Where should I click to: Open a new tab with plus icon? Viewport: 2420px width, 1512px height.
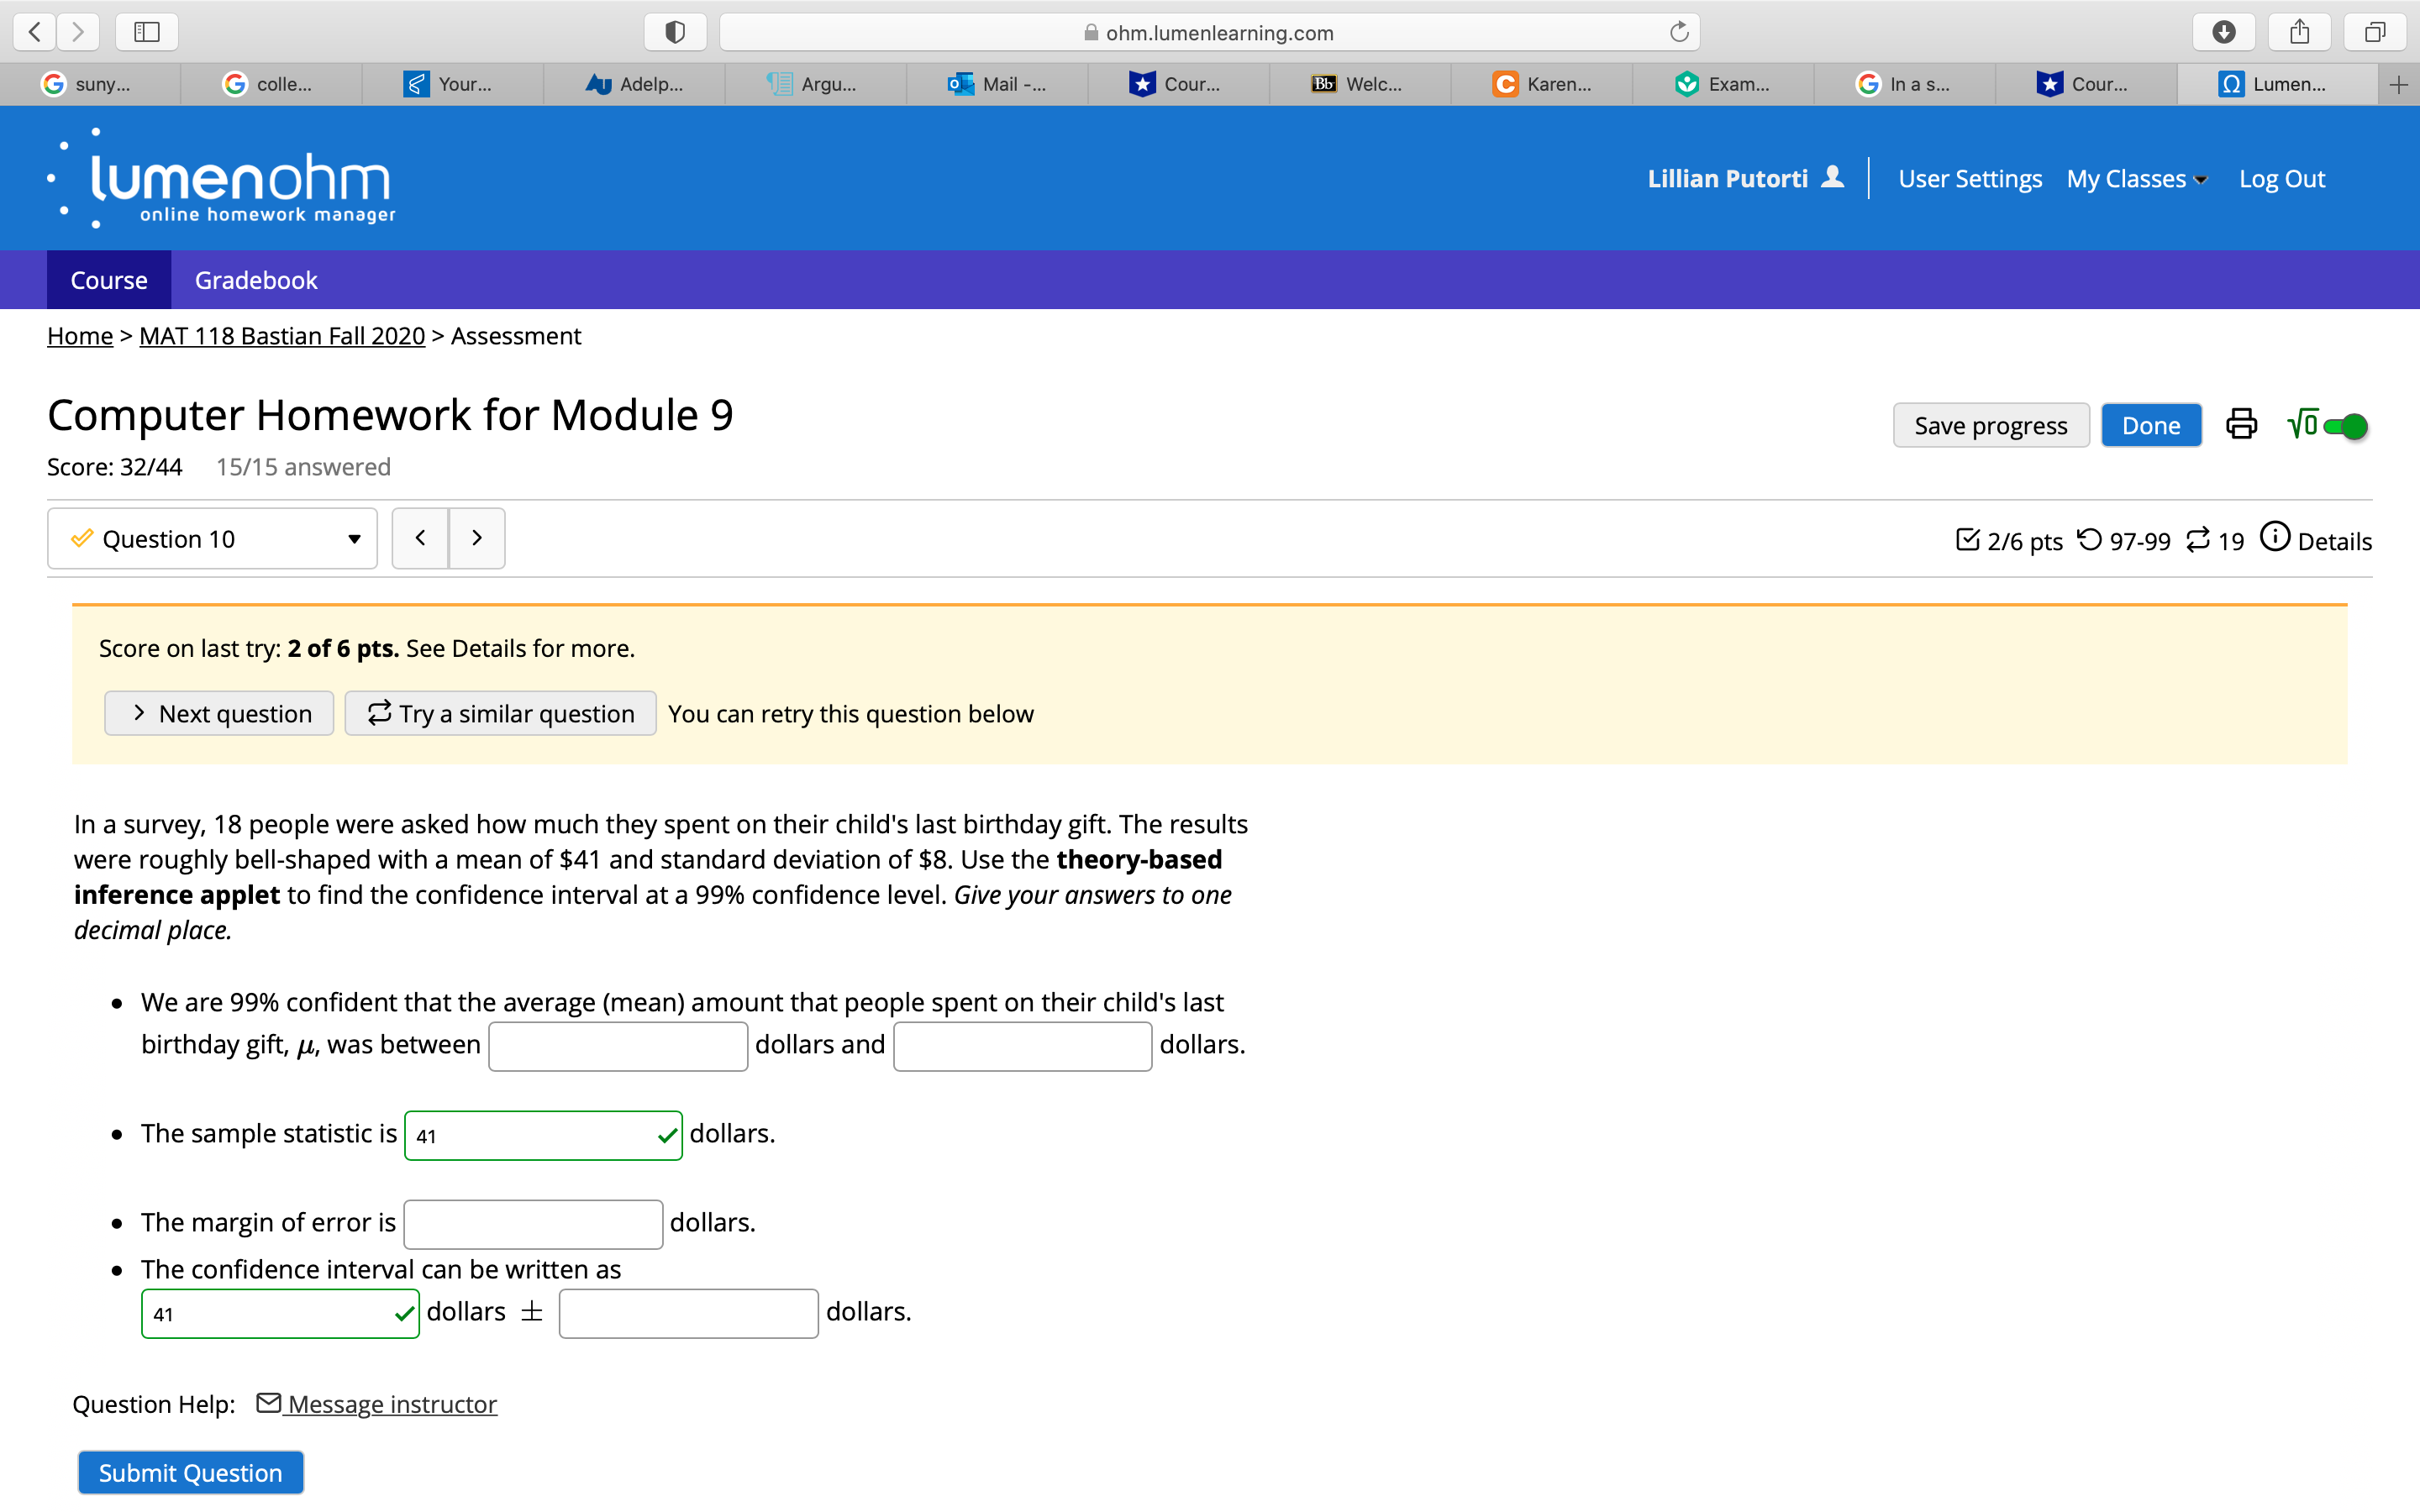[2397, 85]
